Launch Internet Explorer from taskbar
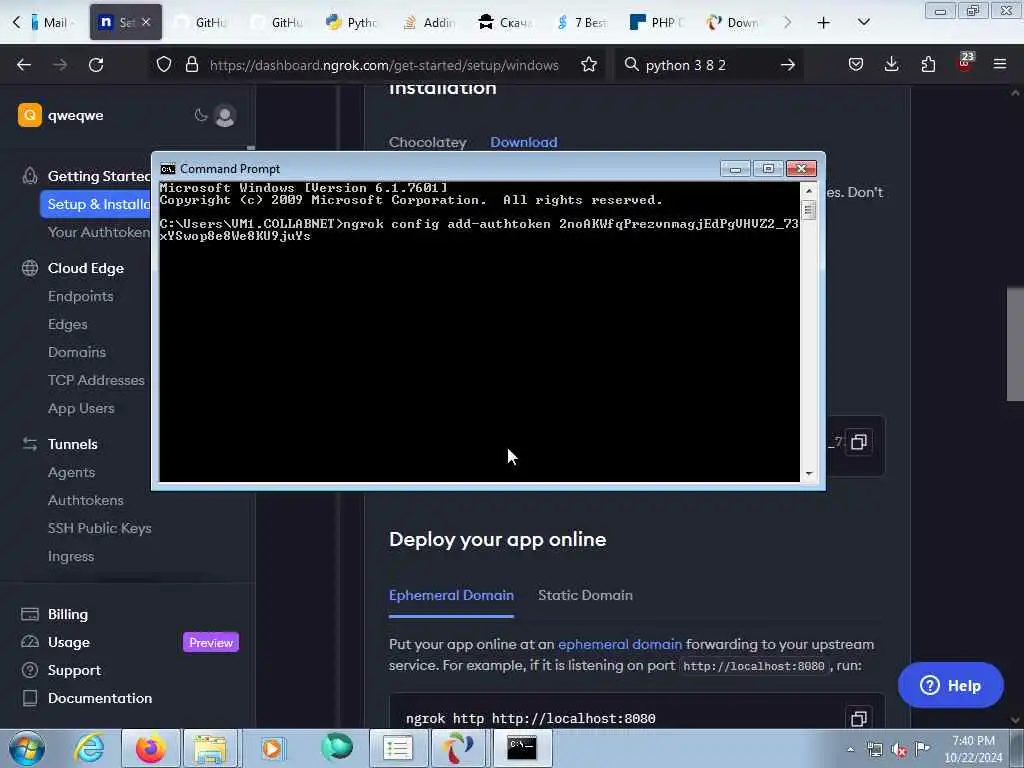The image size is (1024, 768). click(89, 748)
